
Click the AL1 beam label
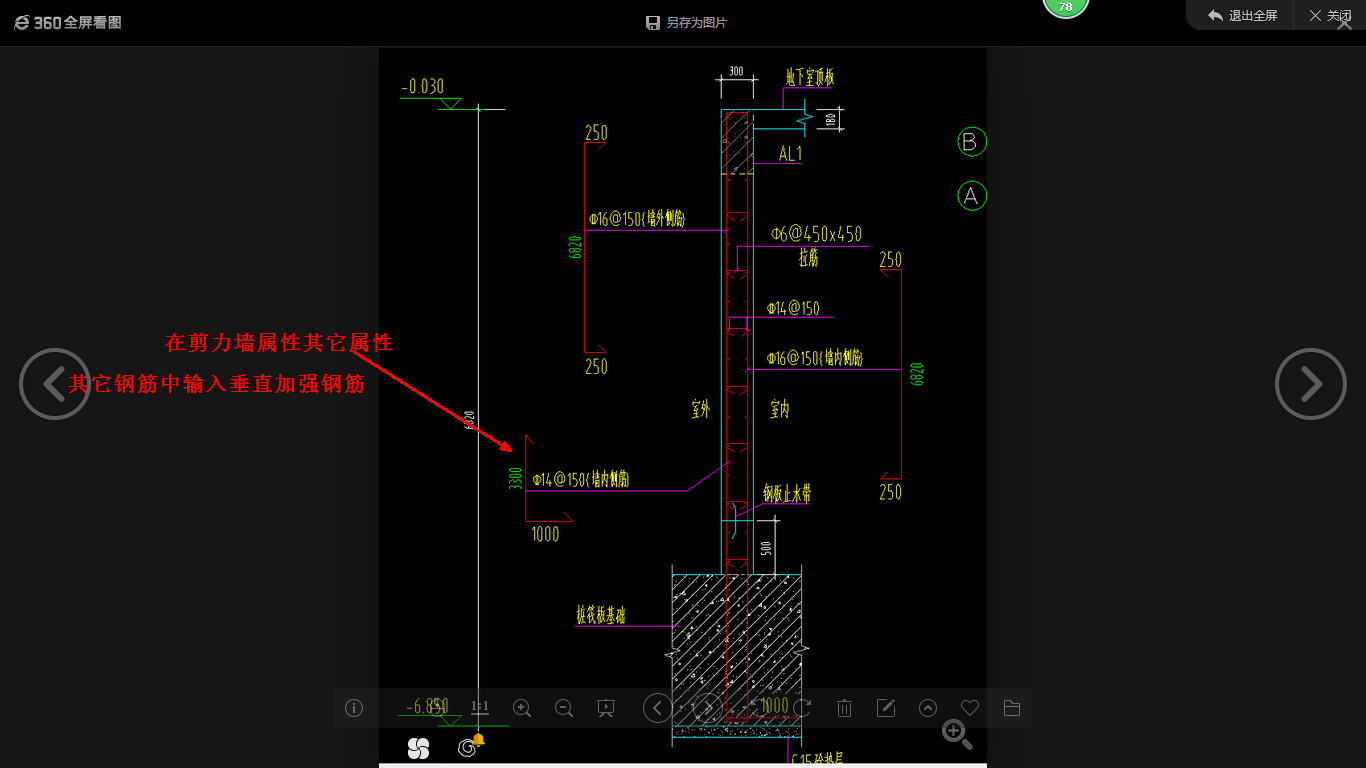point(790,154)
